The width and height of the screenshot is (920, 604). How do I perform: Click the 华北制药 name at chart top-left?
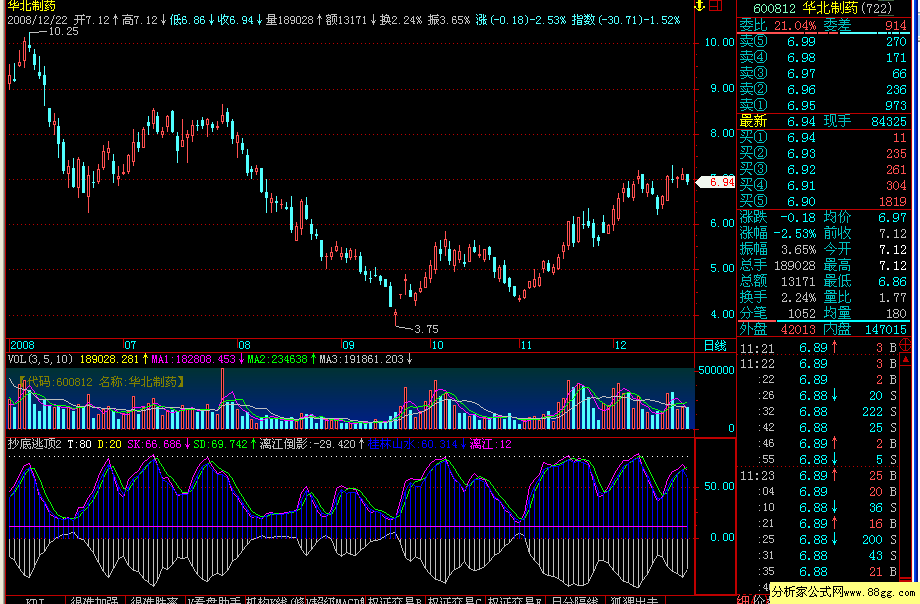(32, 6)
